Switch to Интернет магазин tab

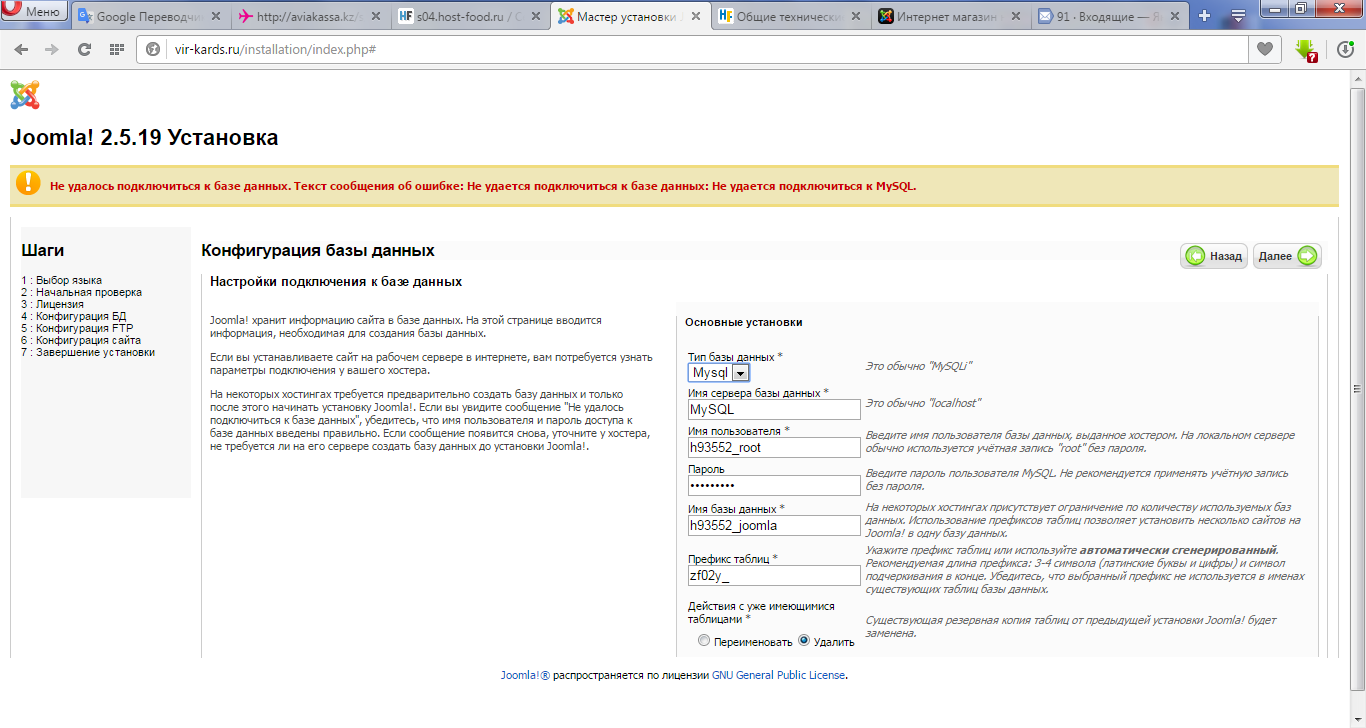pyautogui.click(x=949, y=16)
